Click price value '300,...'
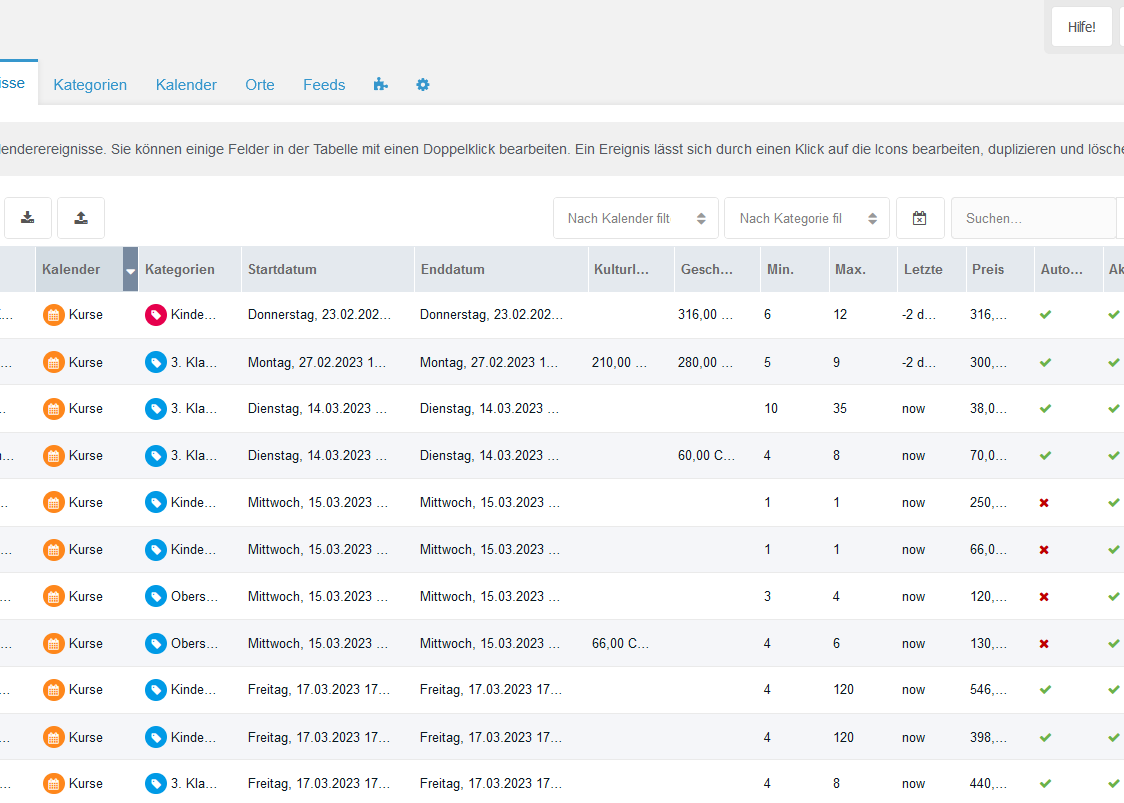The height and width of the screenshot is (803, 1124). click(x=988, y=362)
